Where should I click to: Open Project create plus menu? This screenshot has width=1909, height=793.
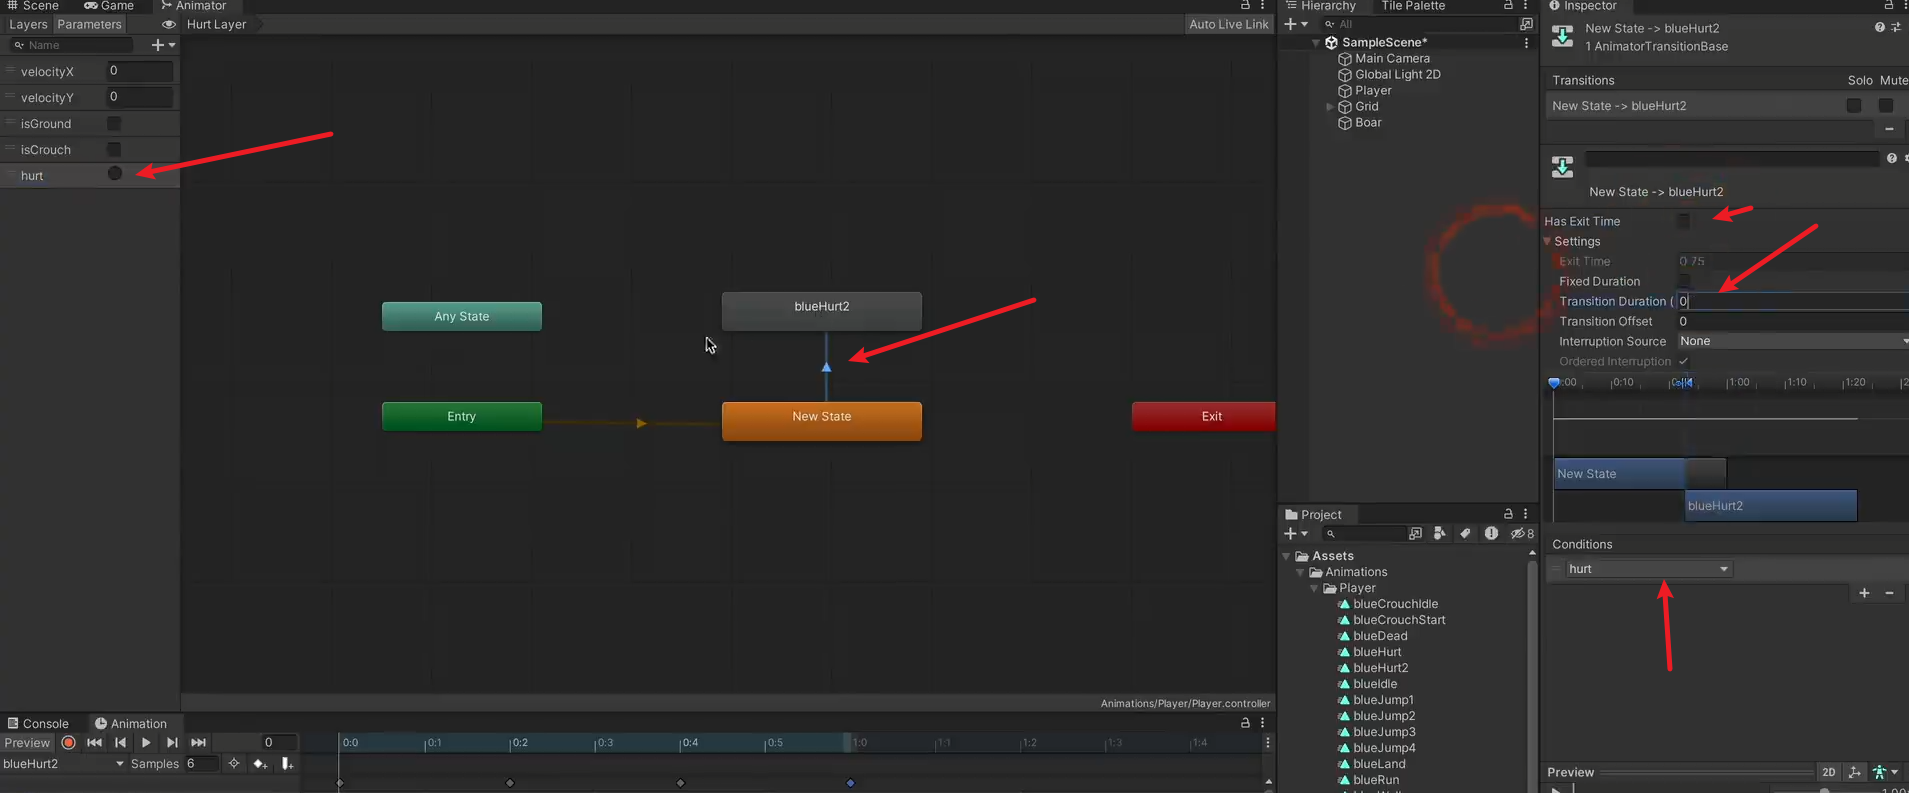coord(1296,534)
